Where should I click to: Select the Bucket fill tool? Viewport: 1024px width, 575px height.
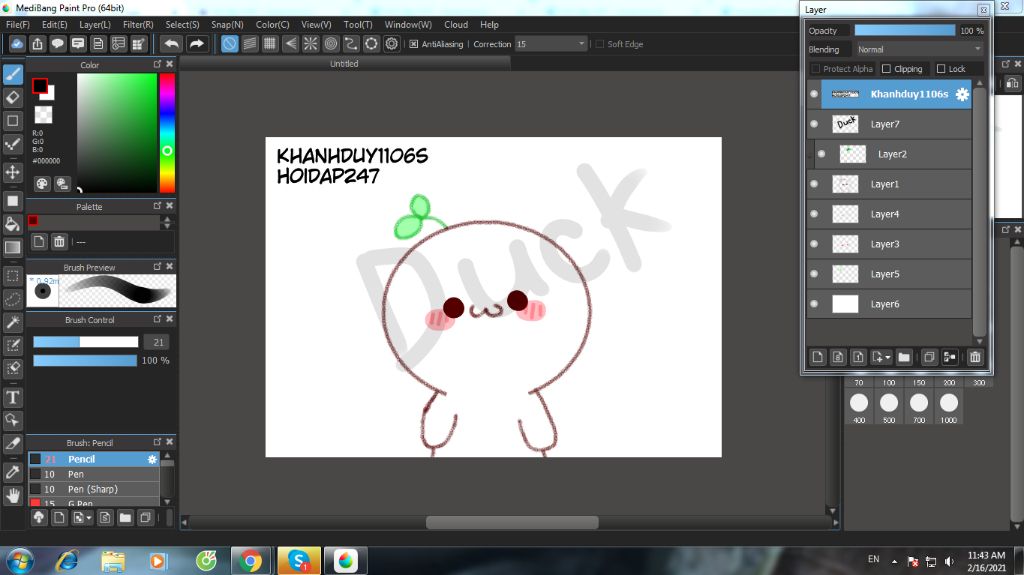pyautogui.click(x=12, y=224)
